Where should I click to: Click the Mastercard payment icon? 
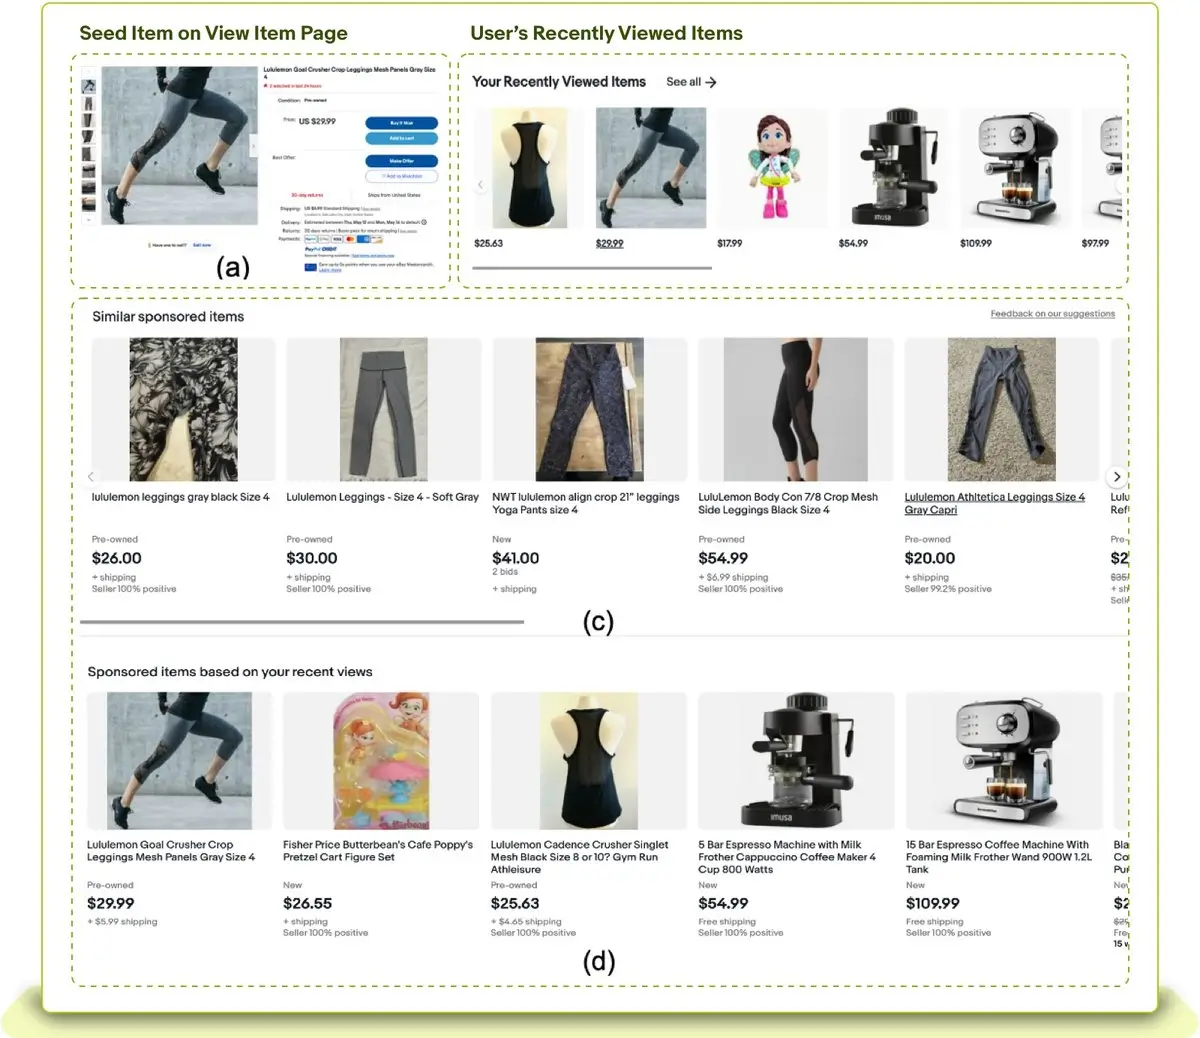350,239
